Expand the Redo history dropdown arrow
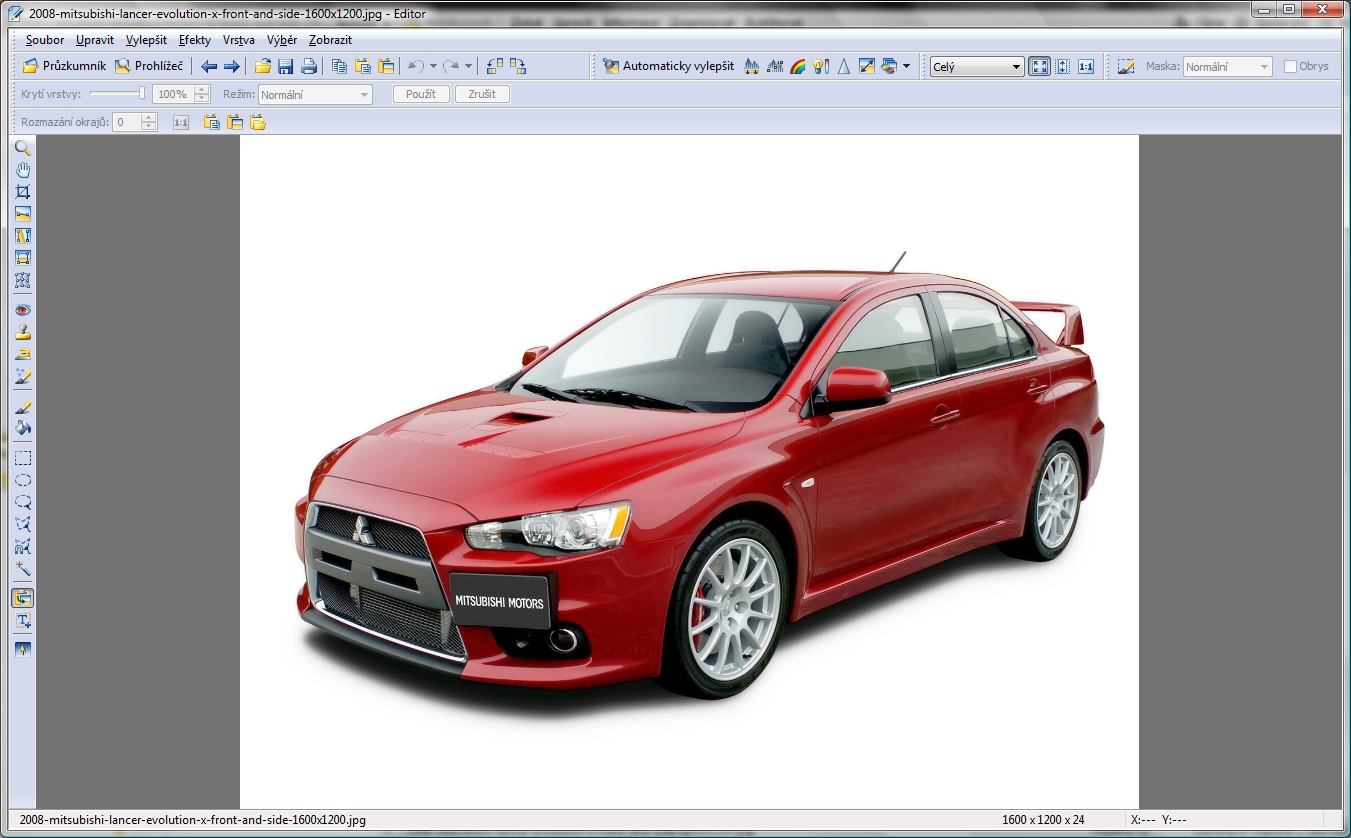Viewport: 1351px width, 838px height. (x=468, y=67)
